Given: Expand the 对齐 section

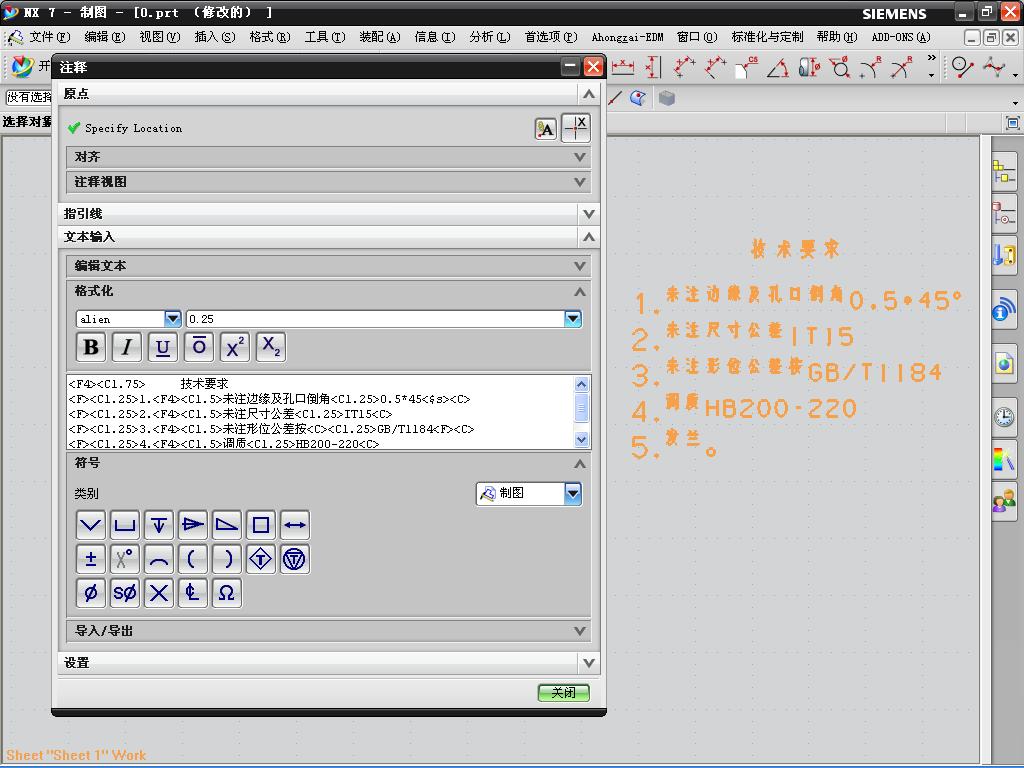Looking at the screenshot, I should (x=328, y=157).
